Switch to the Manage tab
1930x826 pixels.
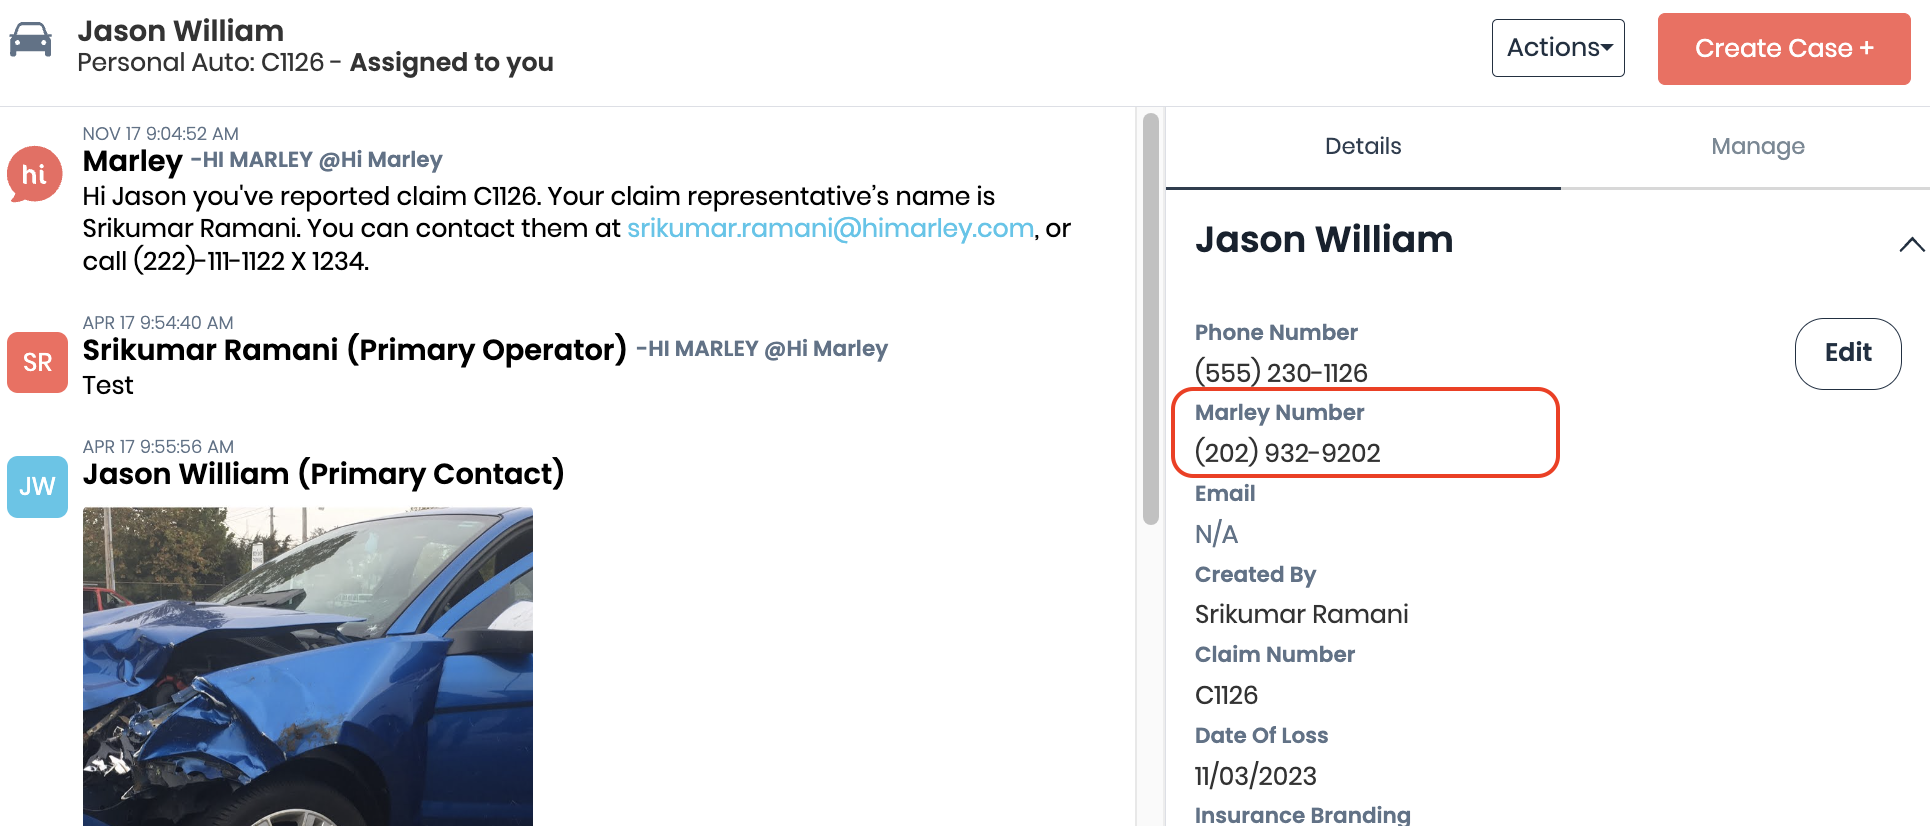1757,147
